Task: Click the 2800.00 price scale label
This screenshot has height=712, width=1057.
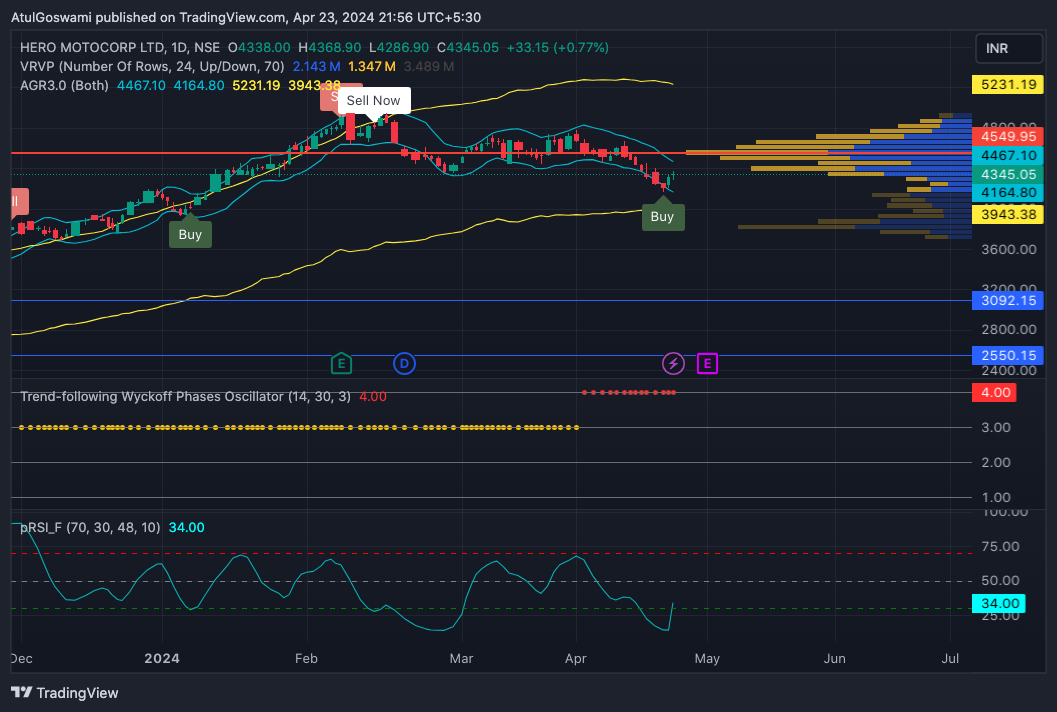Action: [x=1008, y=329]
